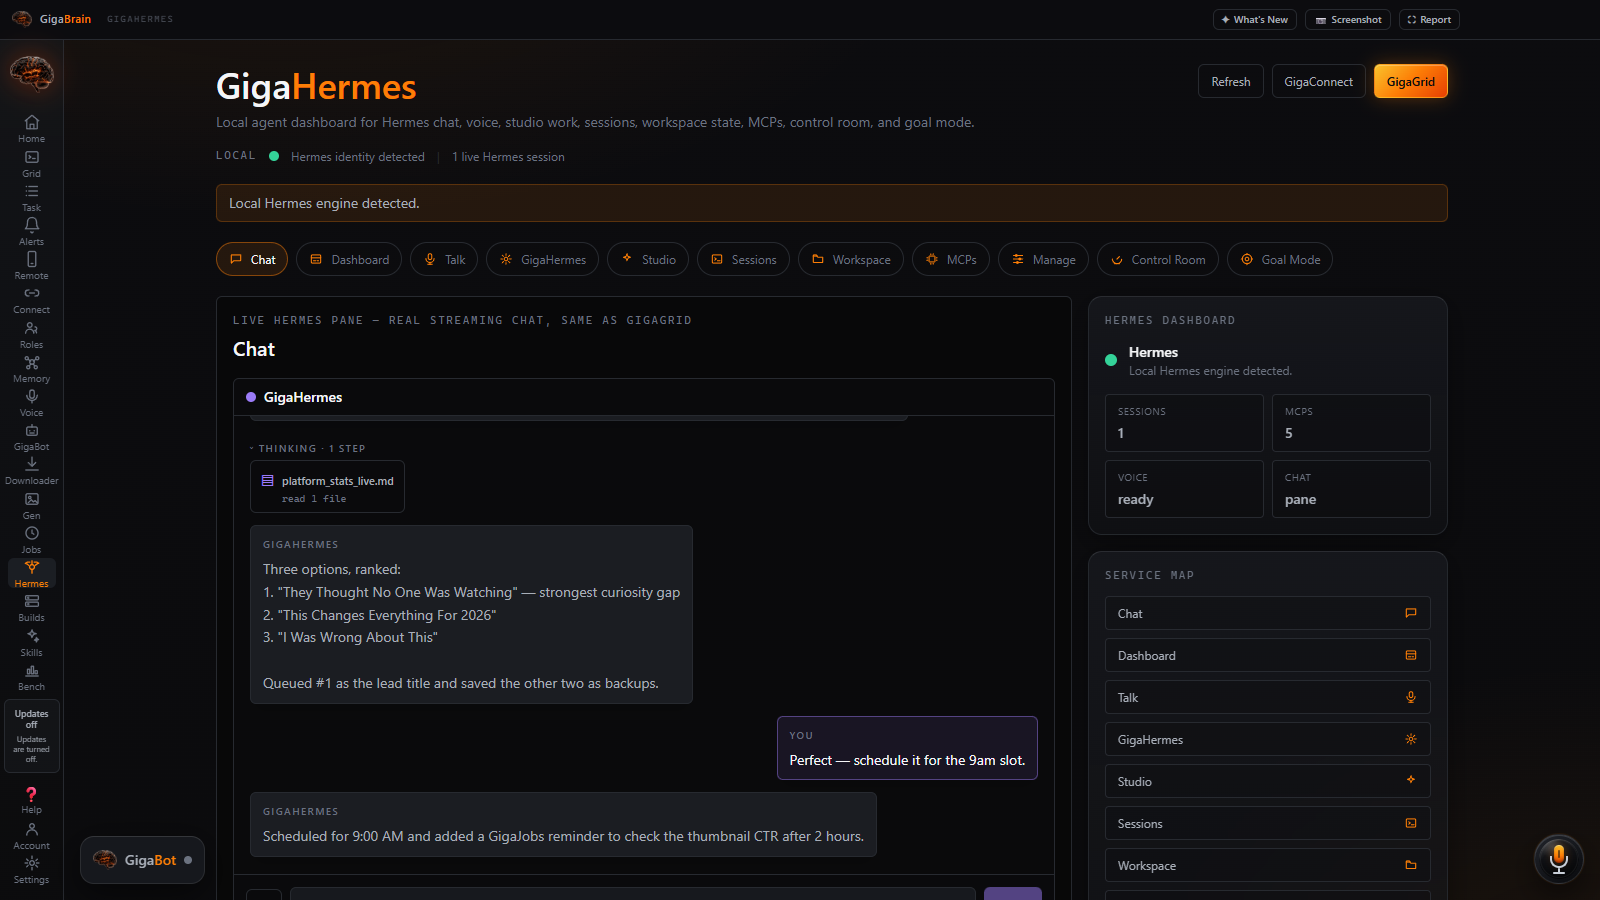The image size is (1600, 900).
Task: Click the "THINKING · 1 STEP" label
Action: point(312,449)
